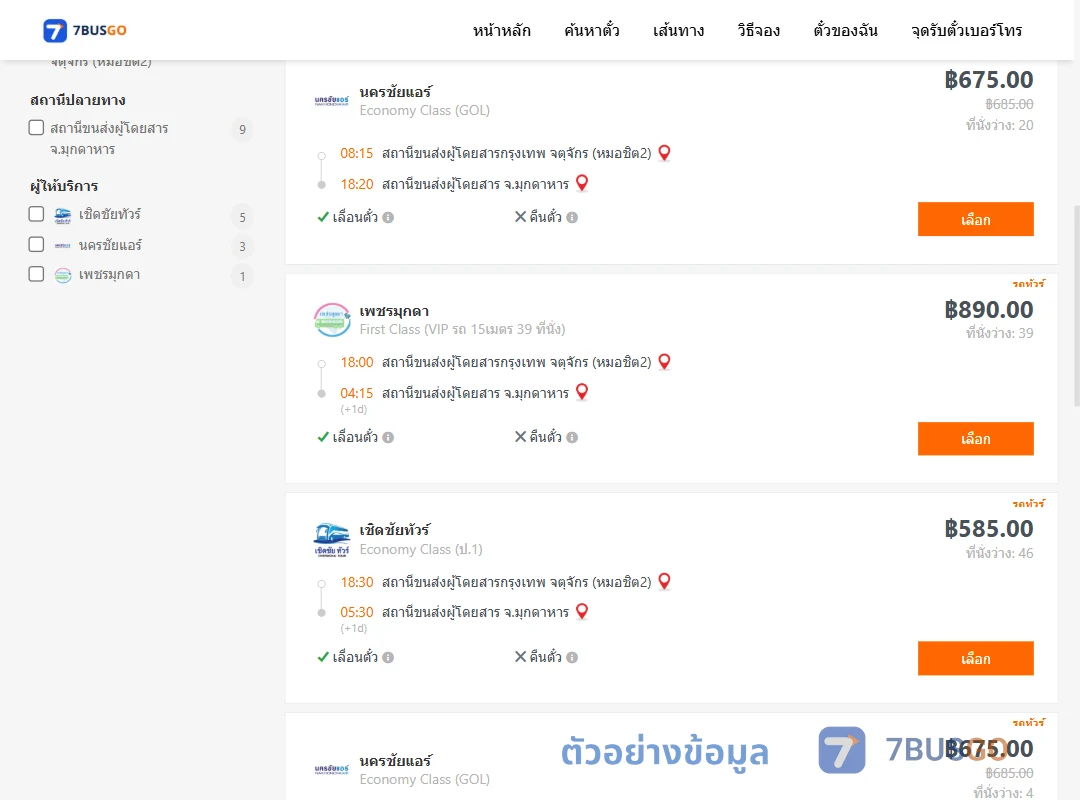Click the ที่นั่งว่าง: 20 seat count

(999, 125)
